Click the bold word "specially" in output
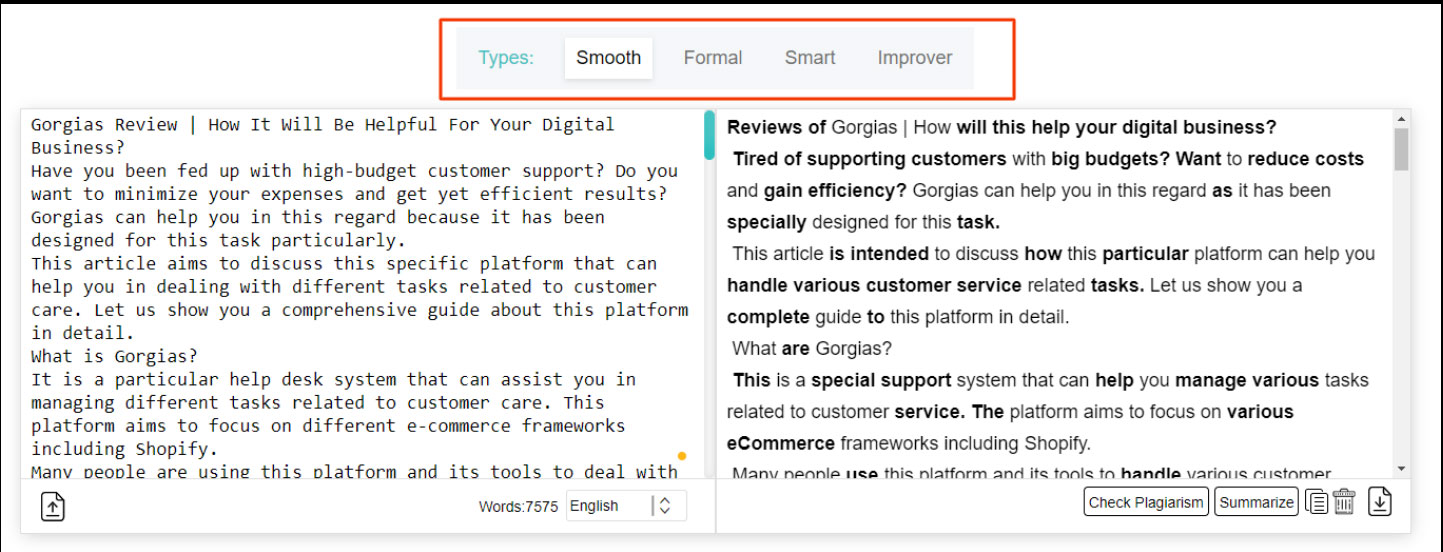The height and width of the screenshot is (552, 1443). click(766, 222)
